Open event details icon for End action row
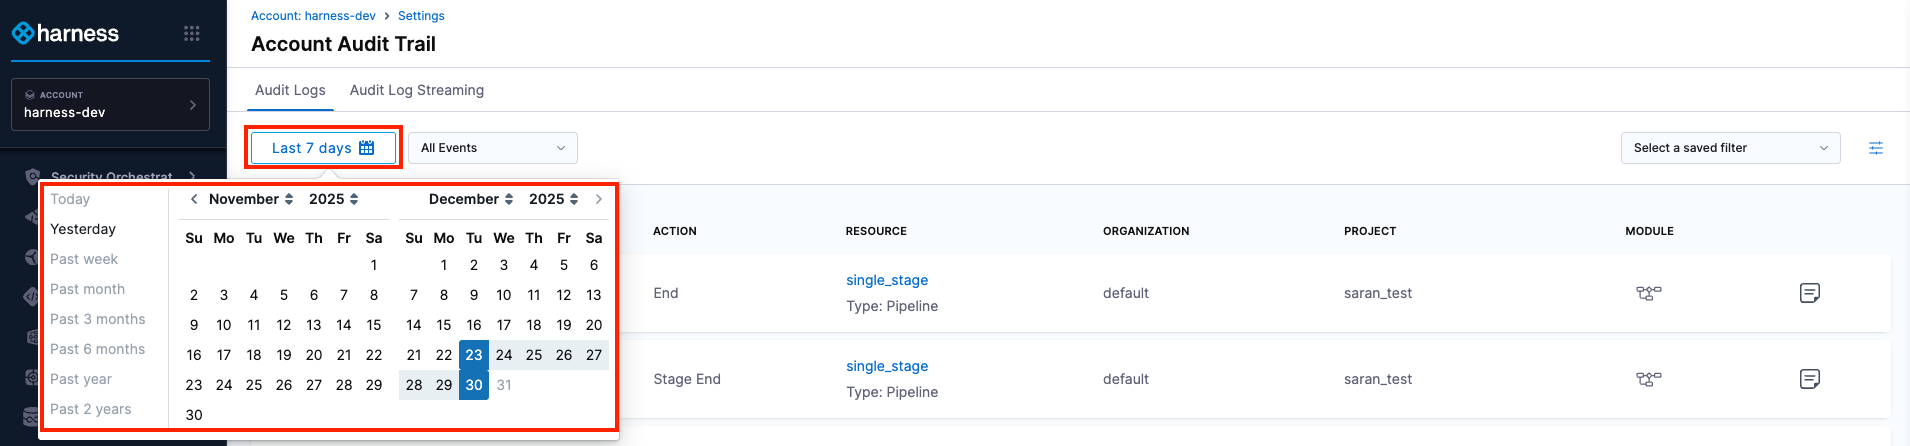This screenshot has width=1910, height=446. point(1809,293)
